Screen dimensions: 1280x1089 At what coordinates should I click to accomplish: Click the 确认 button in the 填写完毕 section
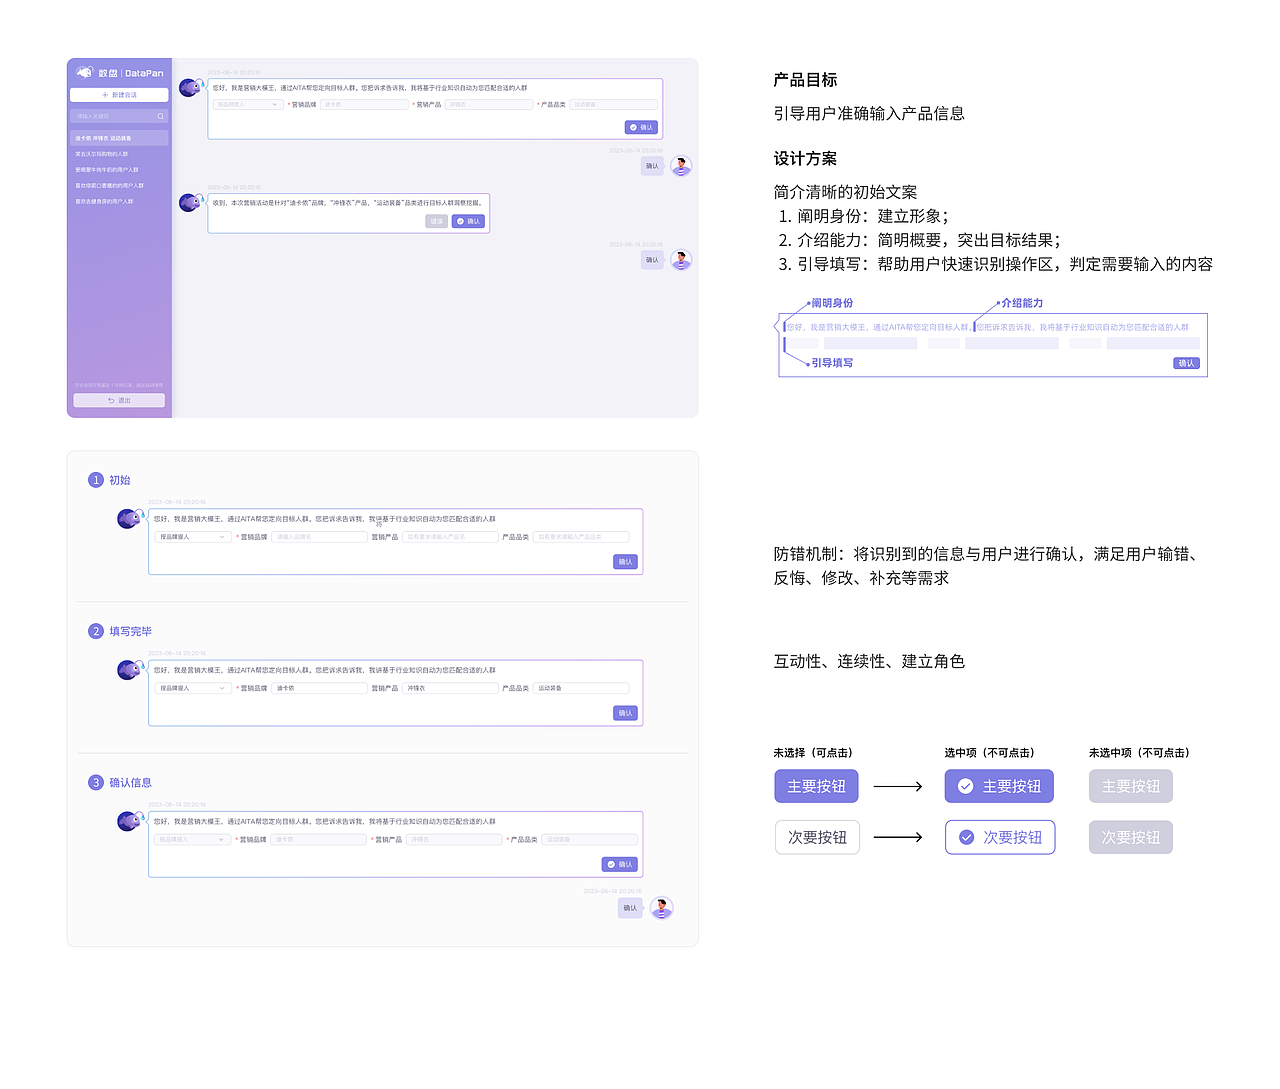point(625,713)
